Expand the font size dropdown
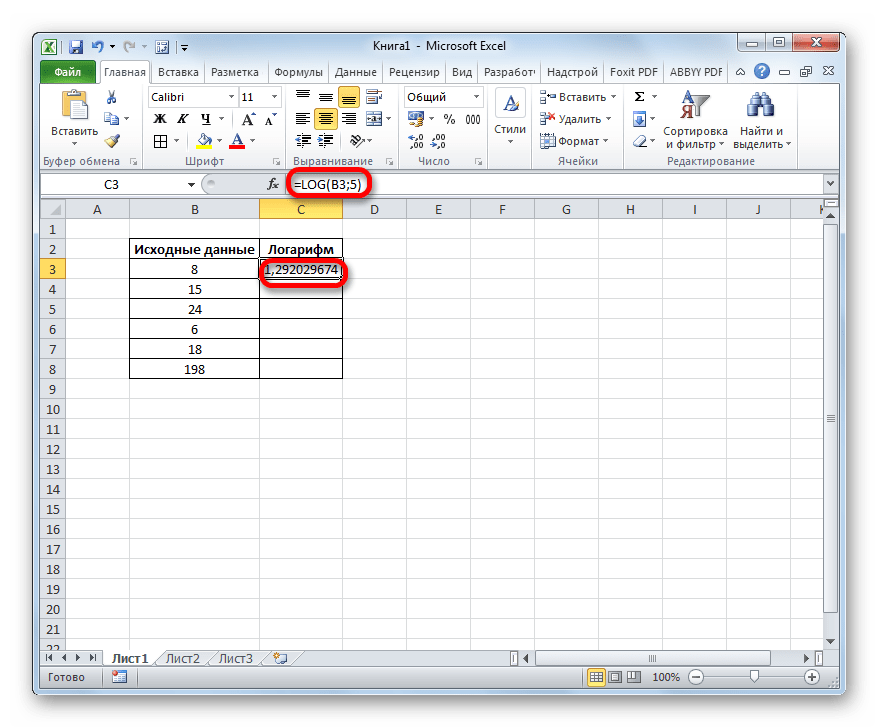 click(277, 97)
